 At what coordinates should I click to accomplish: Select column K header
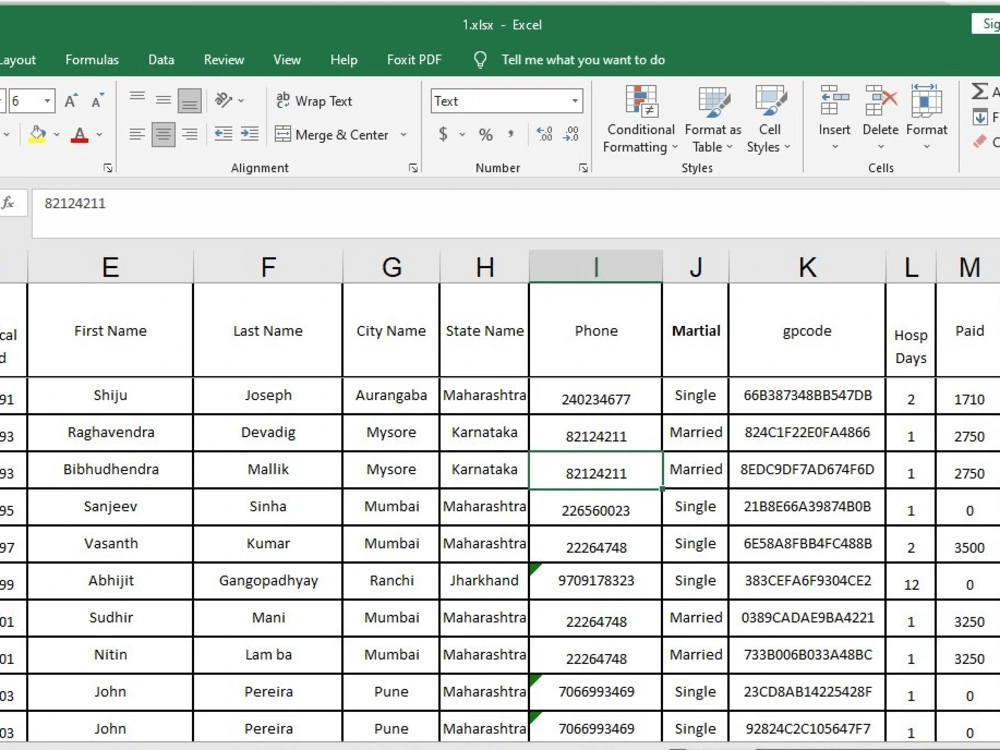(807, 267)
